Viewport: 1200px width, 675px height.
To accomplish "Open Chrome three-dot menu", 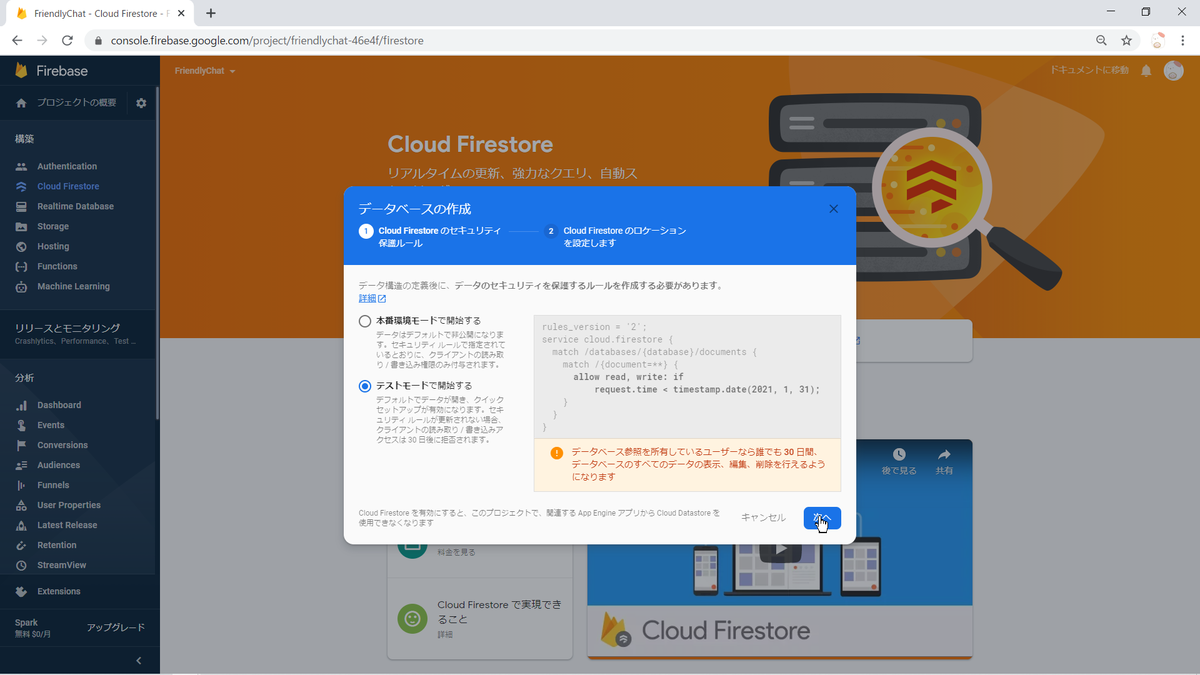I will coord(1183,40).
